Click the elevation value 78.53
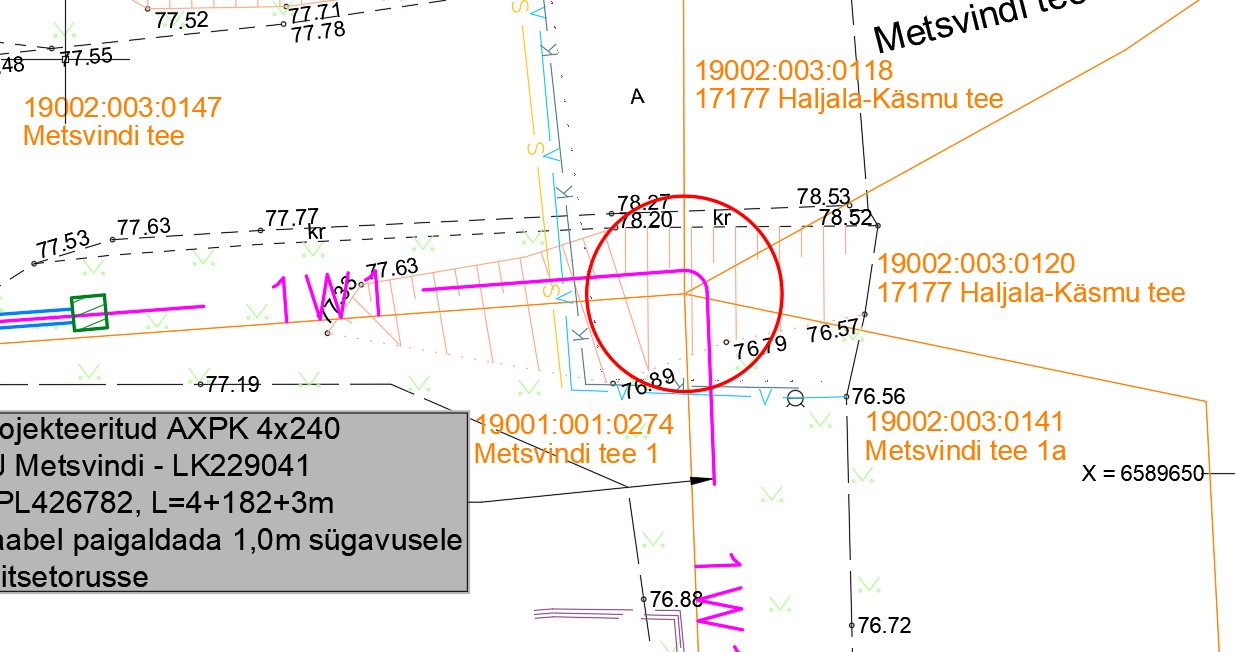Image resolution: width=1235 pixels, height=652 pixels. coord(823,196)
